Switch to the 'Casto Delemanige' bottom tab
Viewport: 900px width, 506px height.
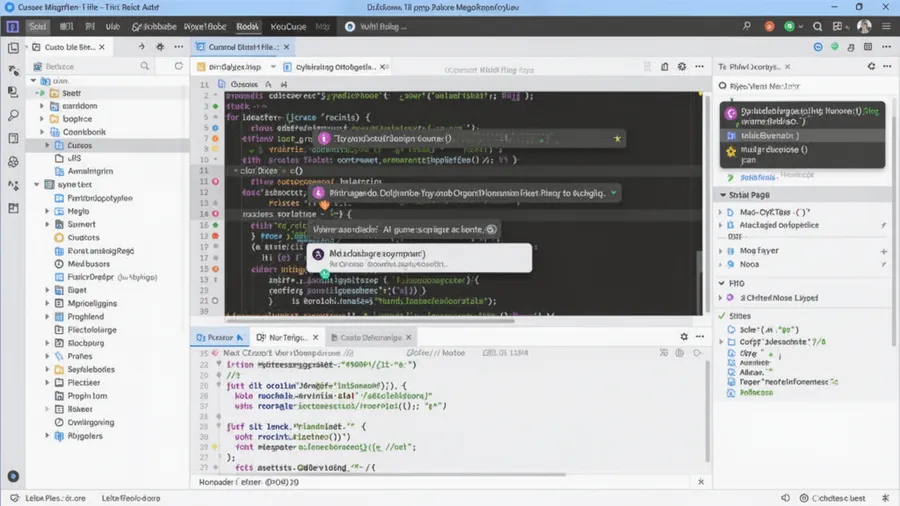[371, 337]
